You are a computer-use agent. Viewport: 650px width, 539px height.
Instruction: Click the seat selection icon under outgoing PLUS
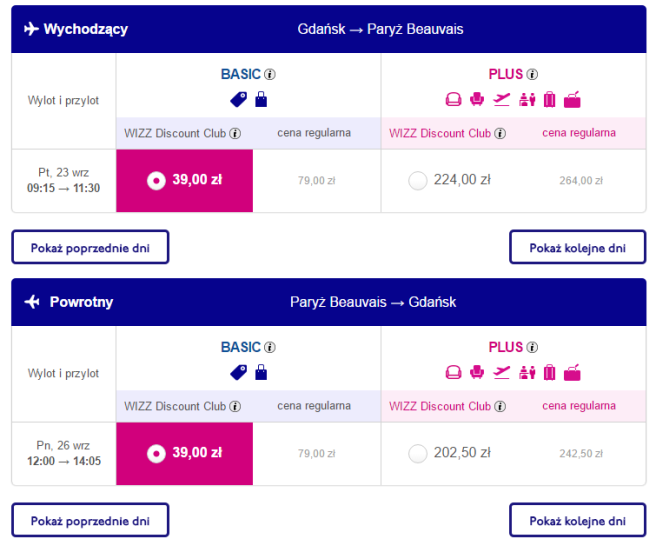click(477, 100)
